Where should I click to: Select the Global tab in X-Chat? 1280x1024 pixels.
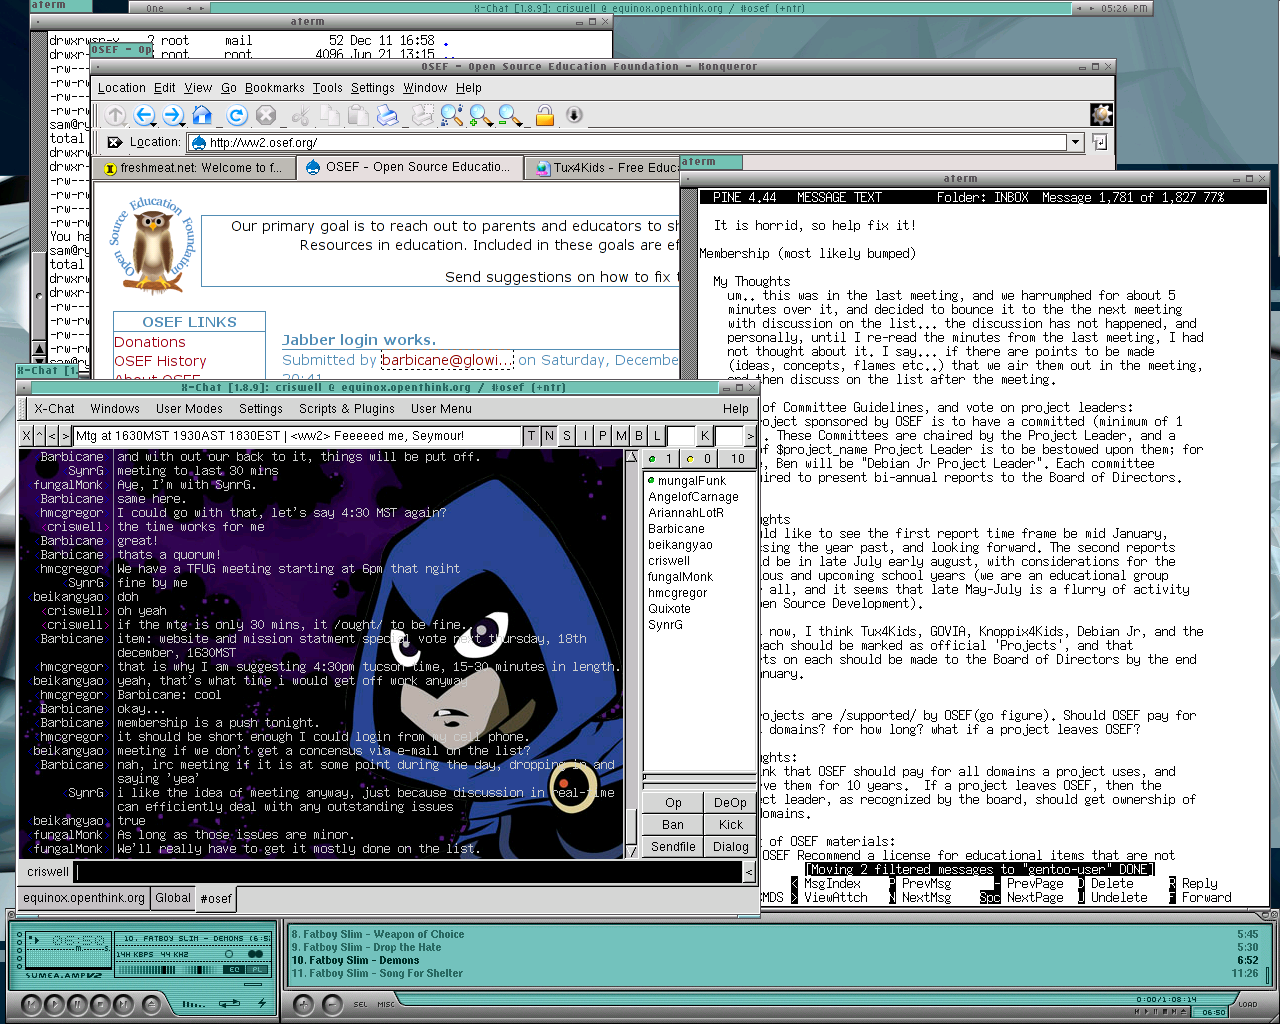[x=173, y=898]
